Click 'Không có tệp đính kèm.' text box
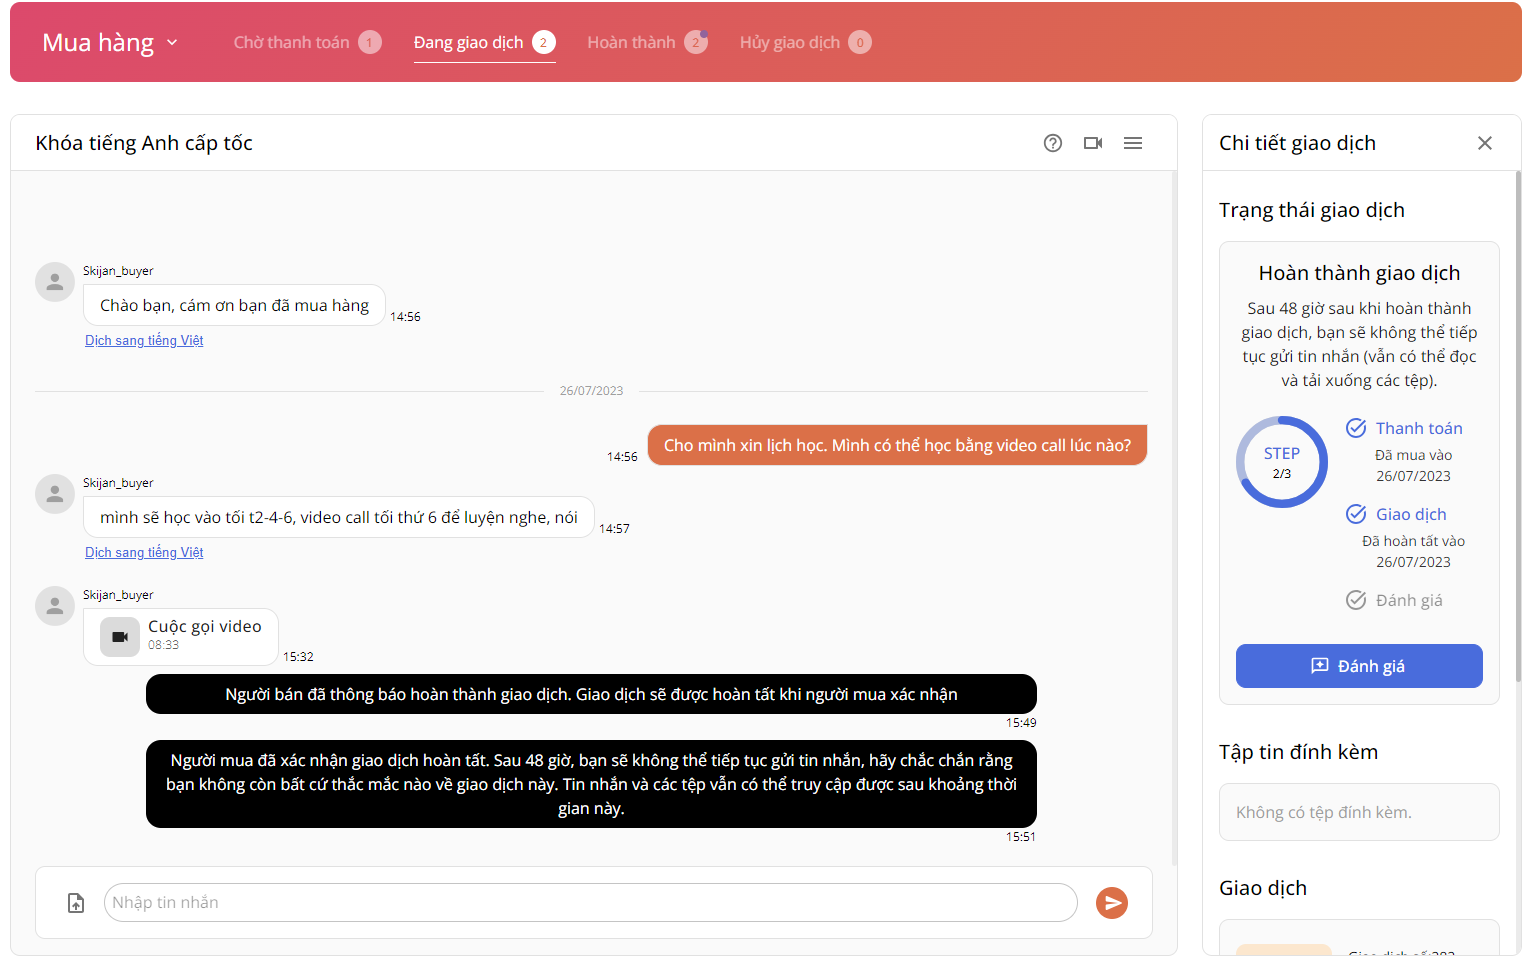 click(x=1359, y=812)
